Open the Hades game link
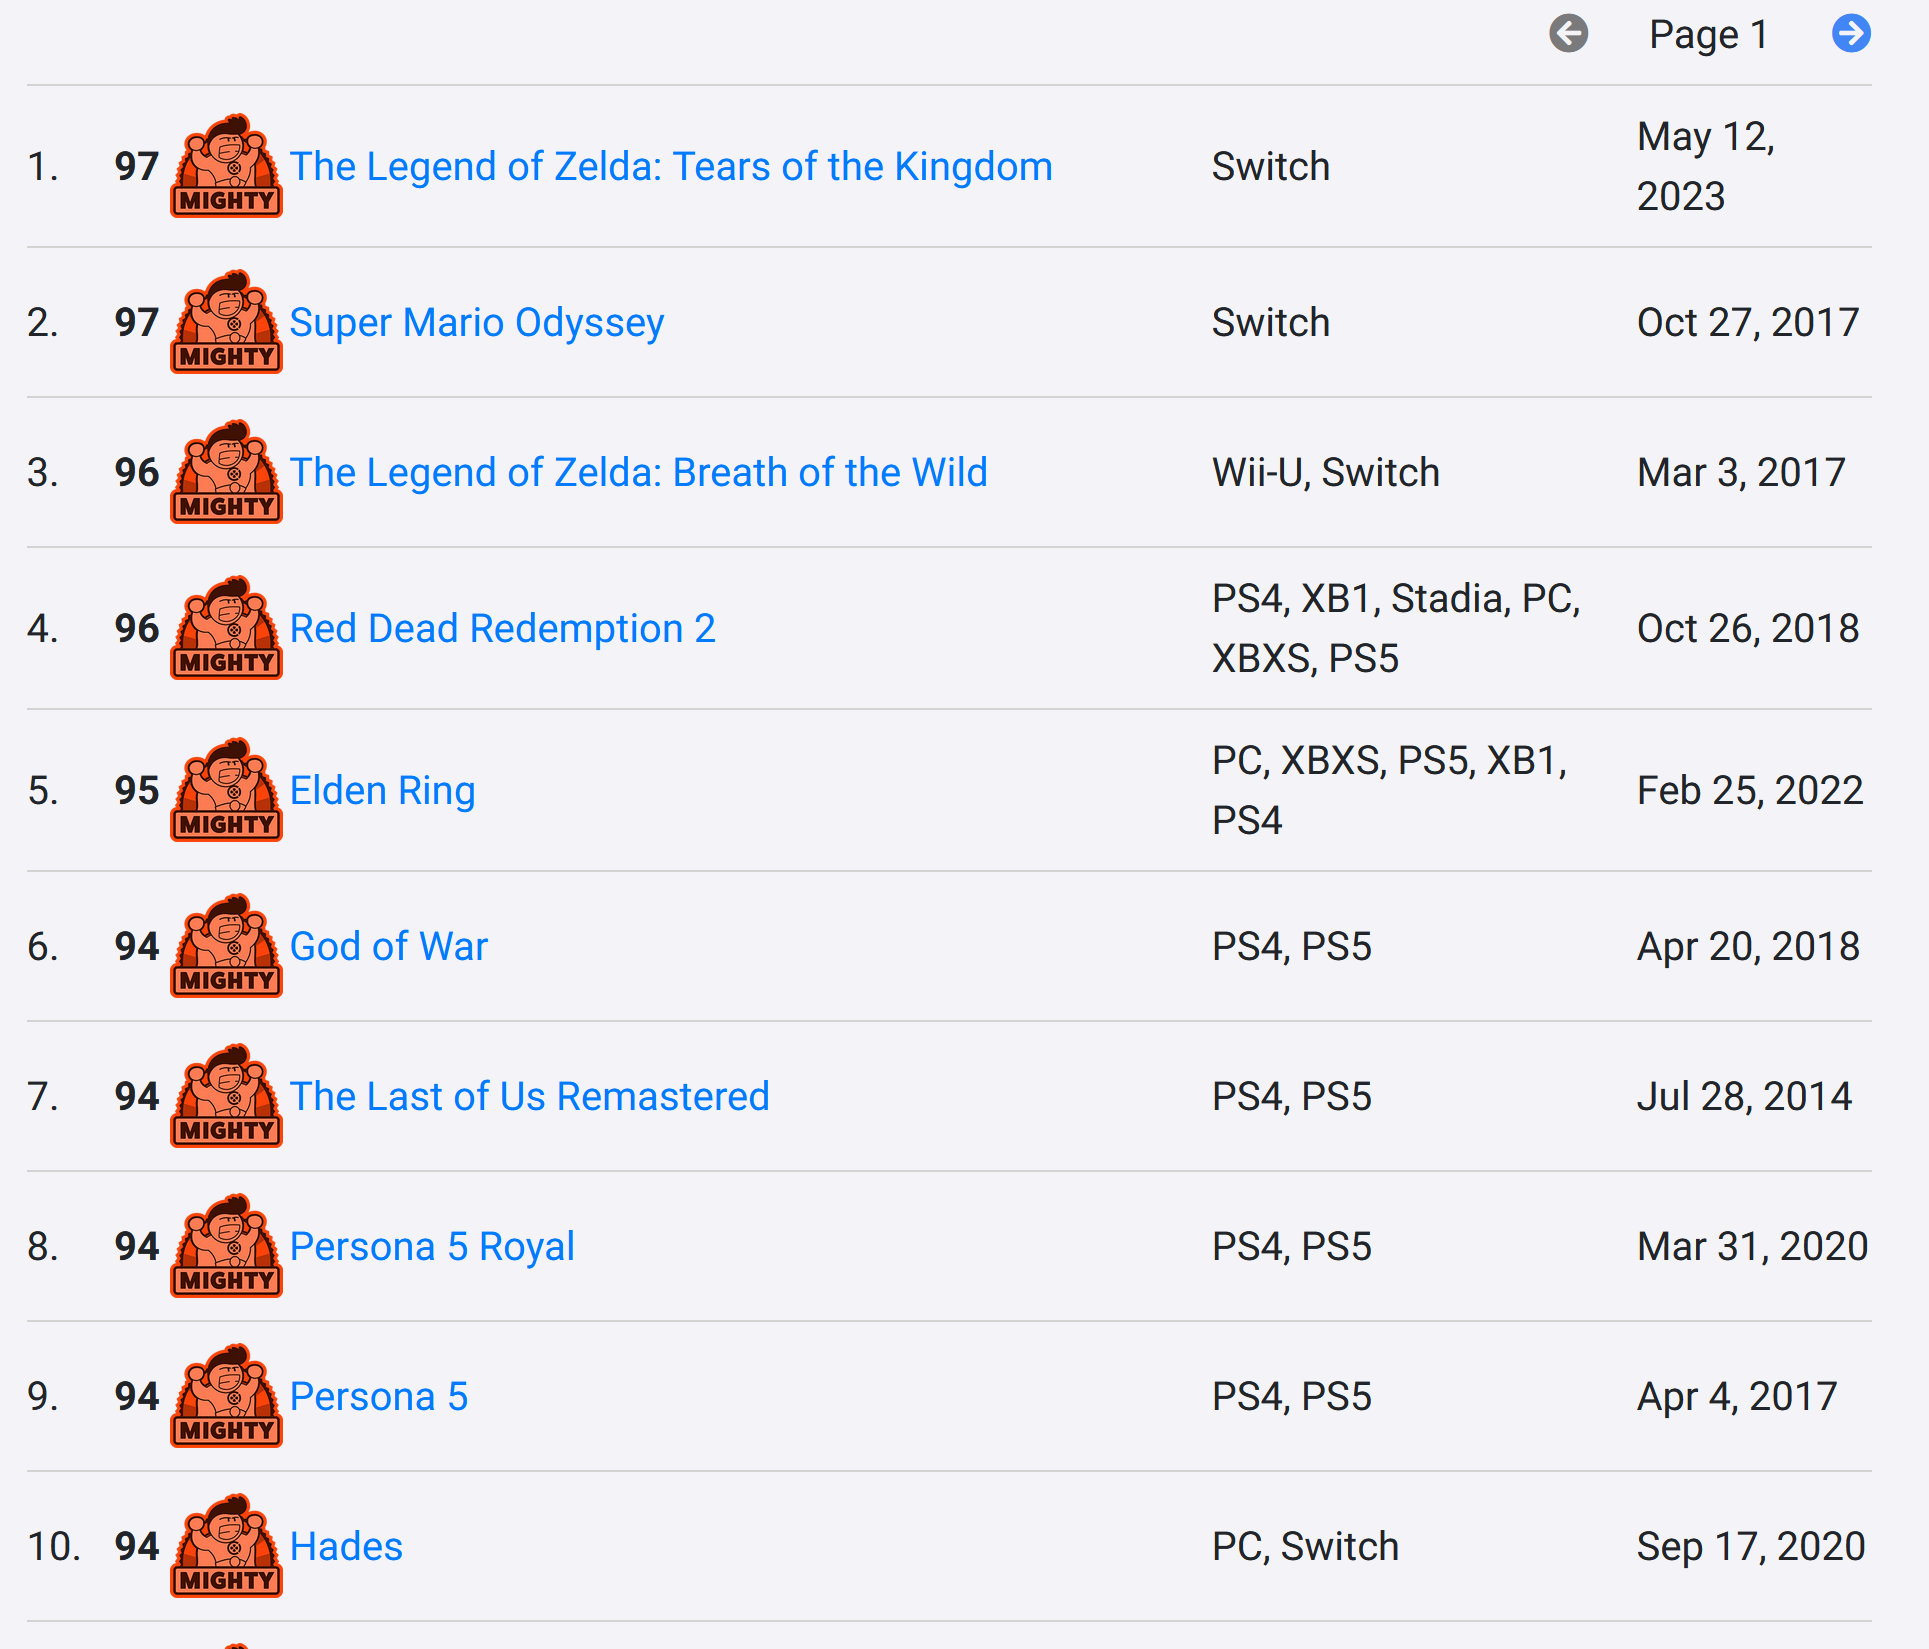 346,1546
